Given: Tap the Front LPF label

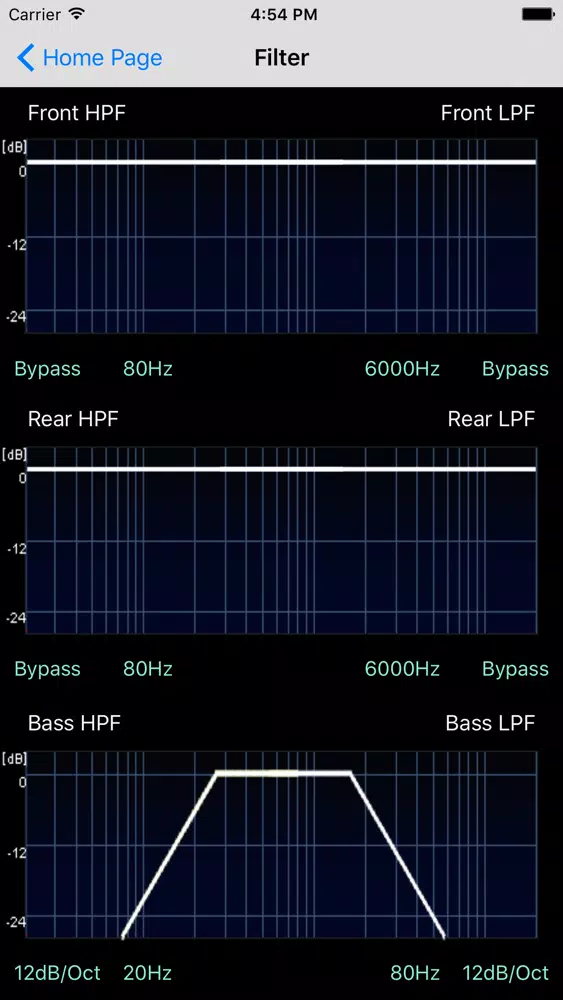Looking at the screenshot, I should pos(488,114).
